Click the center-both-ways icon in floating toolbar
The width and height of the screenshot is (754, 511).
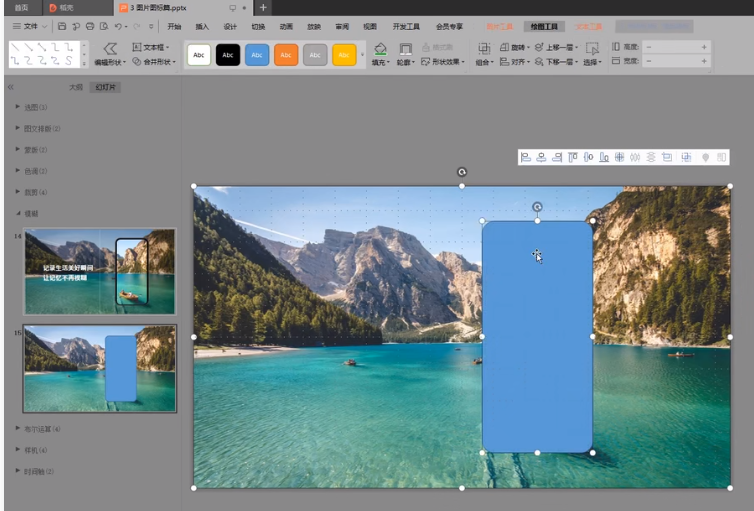tap(619, 157)
